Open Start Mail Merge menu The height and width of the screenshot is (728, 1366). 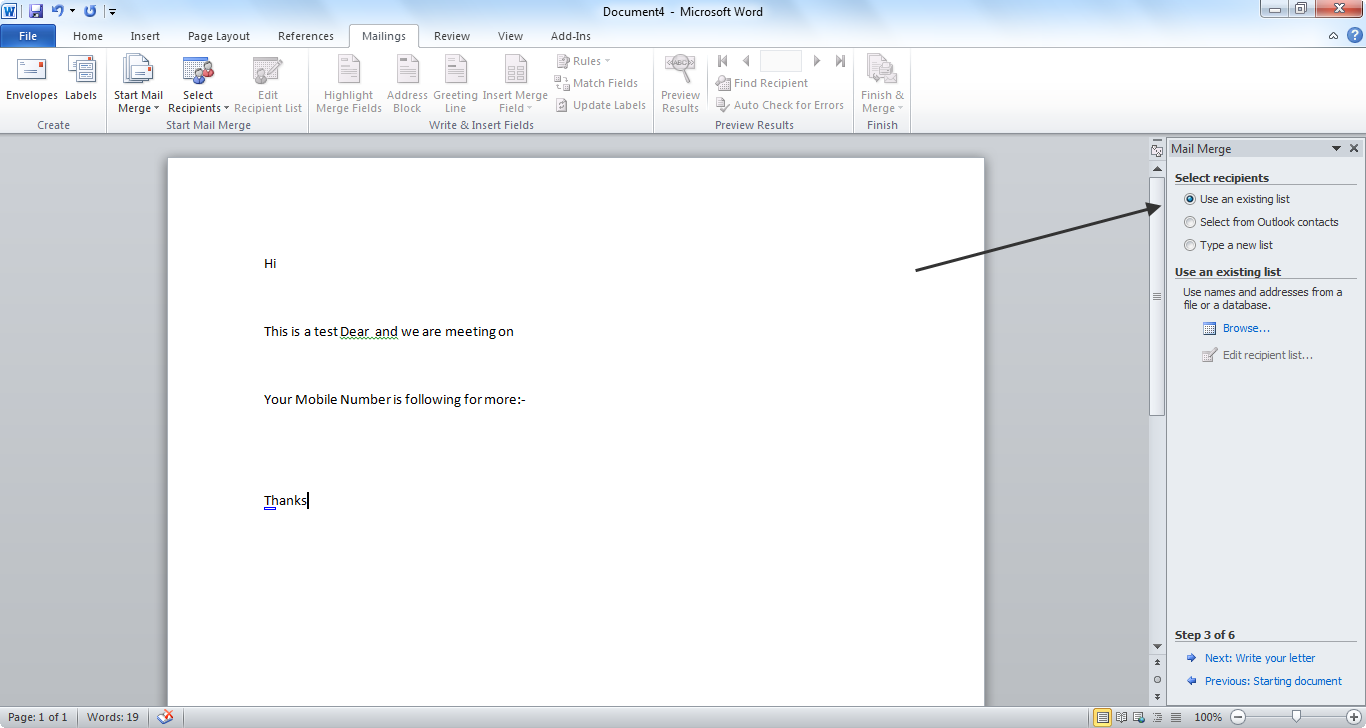click(138, 85)
